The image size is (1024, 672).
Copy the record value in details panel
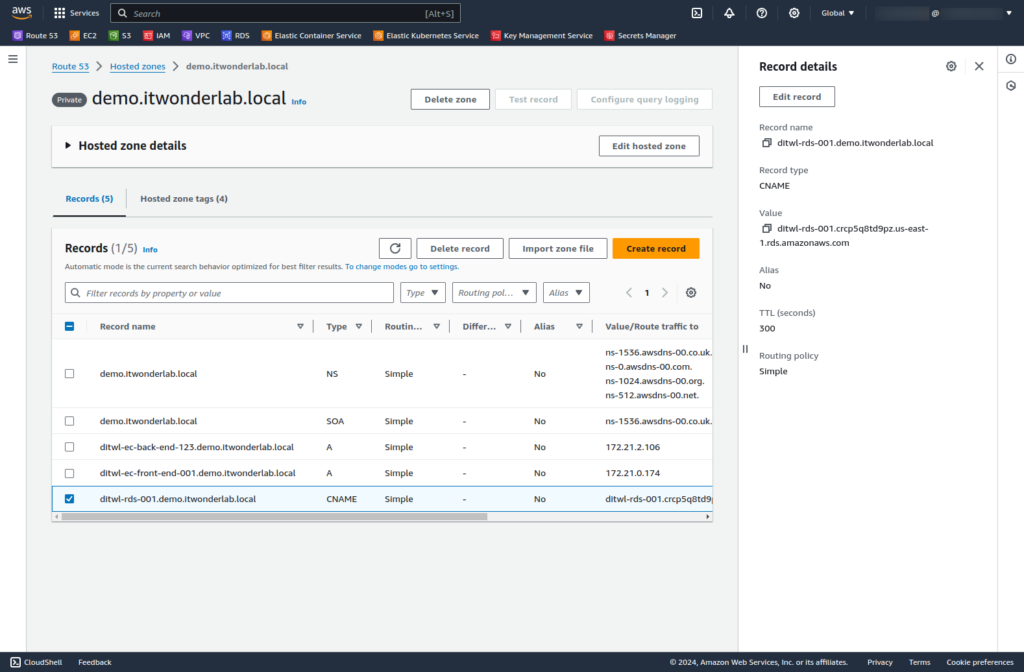click(x=767, y=229)
